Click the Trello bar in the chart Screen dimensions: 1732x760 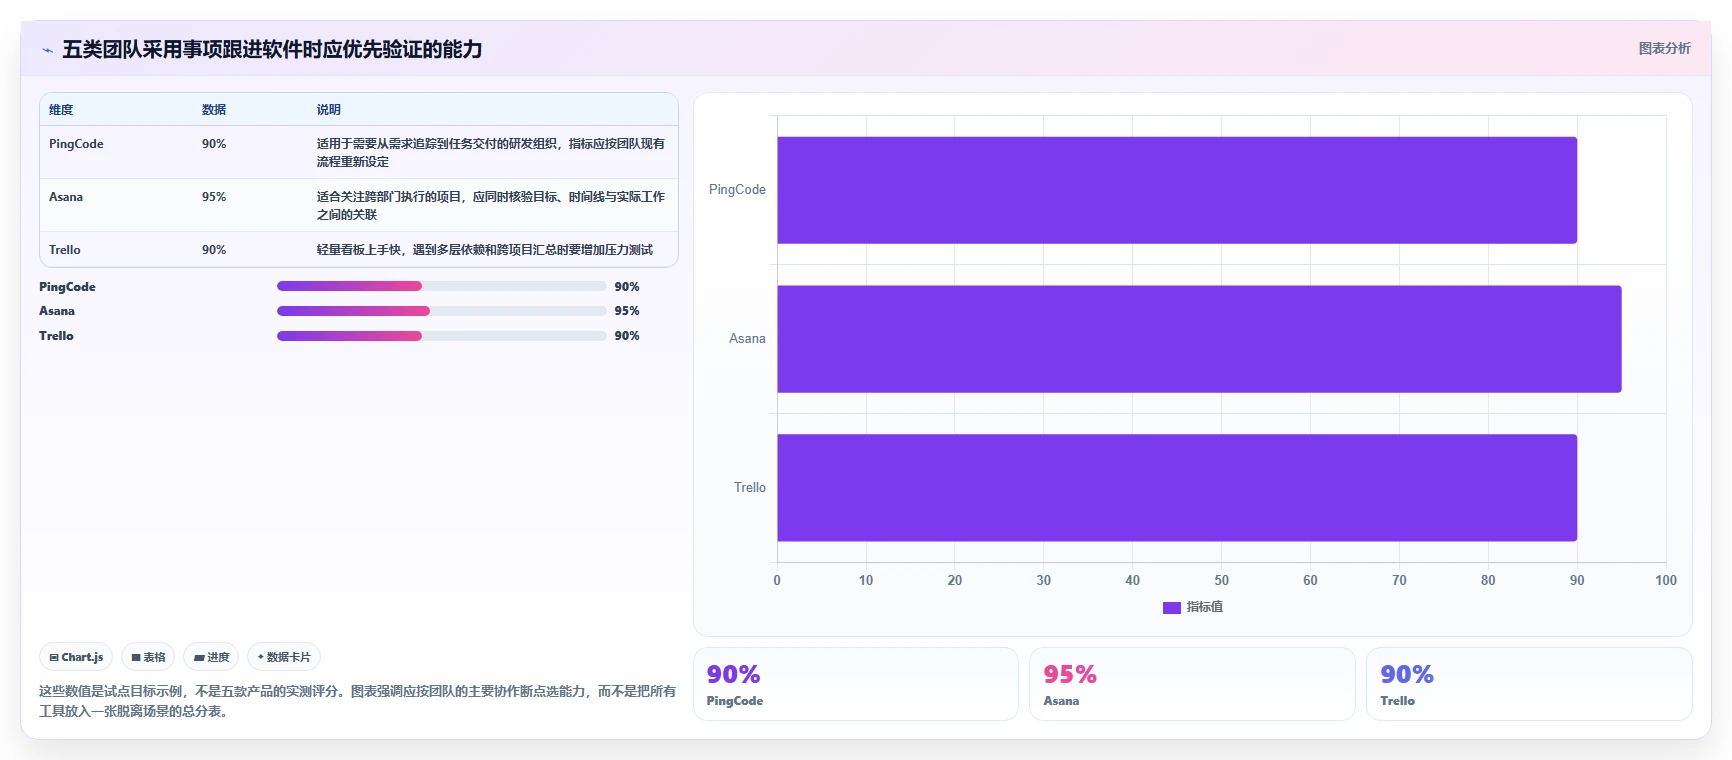[x=1177, y=488]
